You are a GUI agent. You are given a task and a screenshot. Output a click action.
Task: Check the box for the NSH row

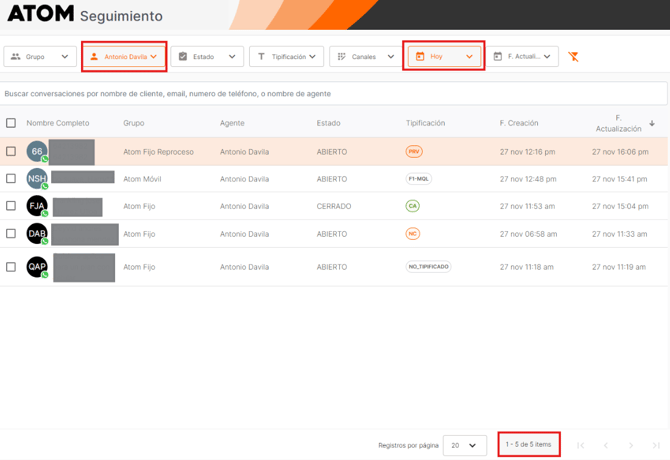(x=11, y=179)
